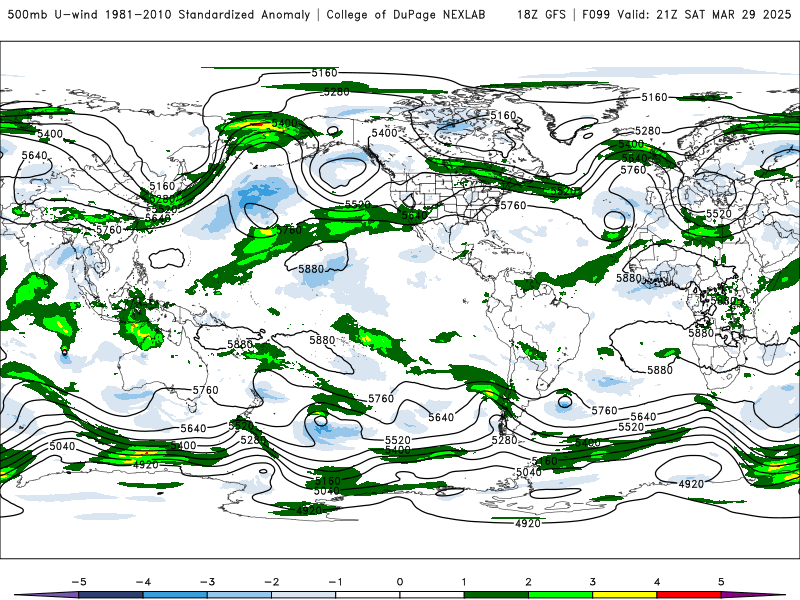Select the 'College of DuPage NEXLAB' title text
This screenshot has width=800, height=600.
406,14
